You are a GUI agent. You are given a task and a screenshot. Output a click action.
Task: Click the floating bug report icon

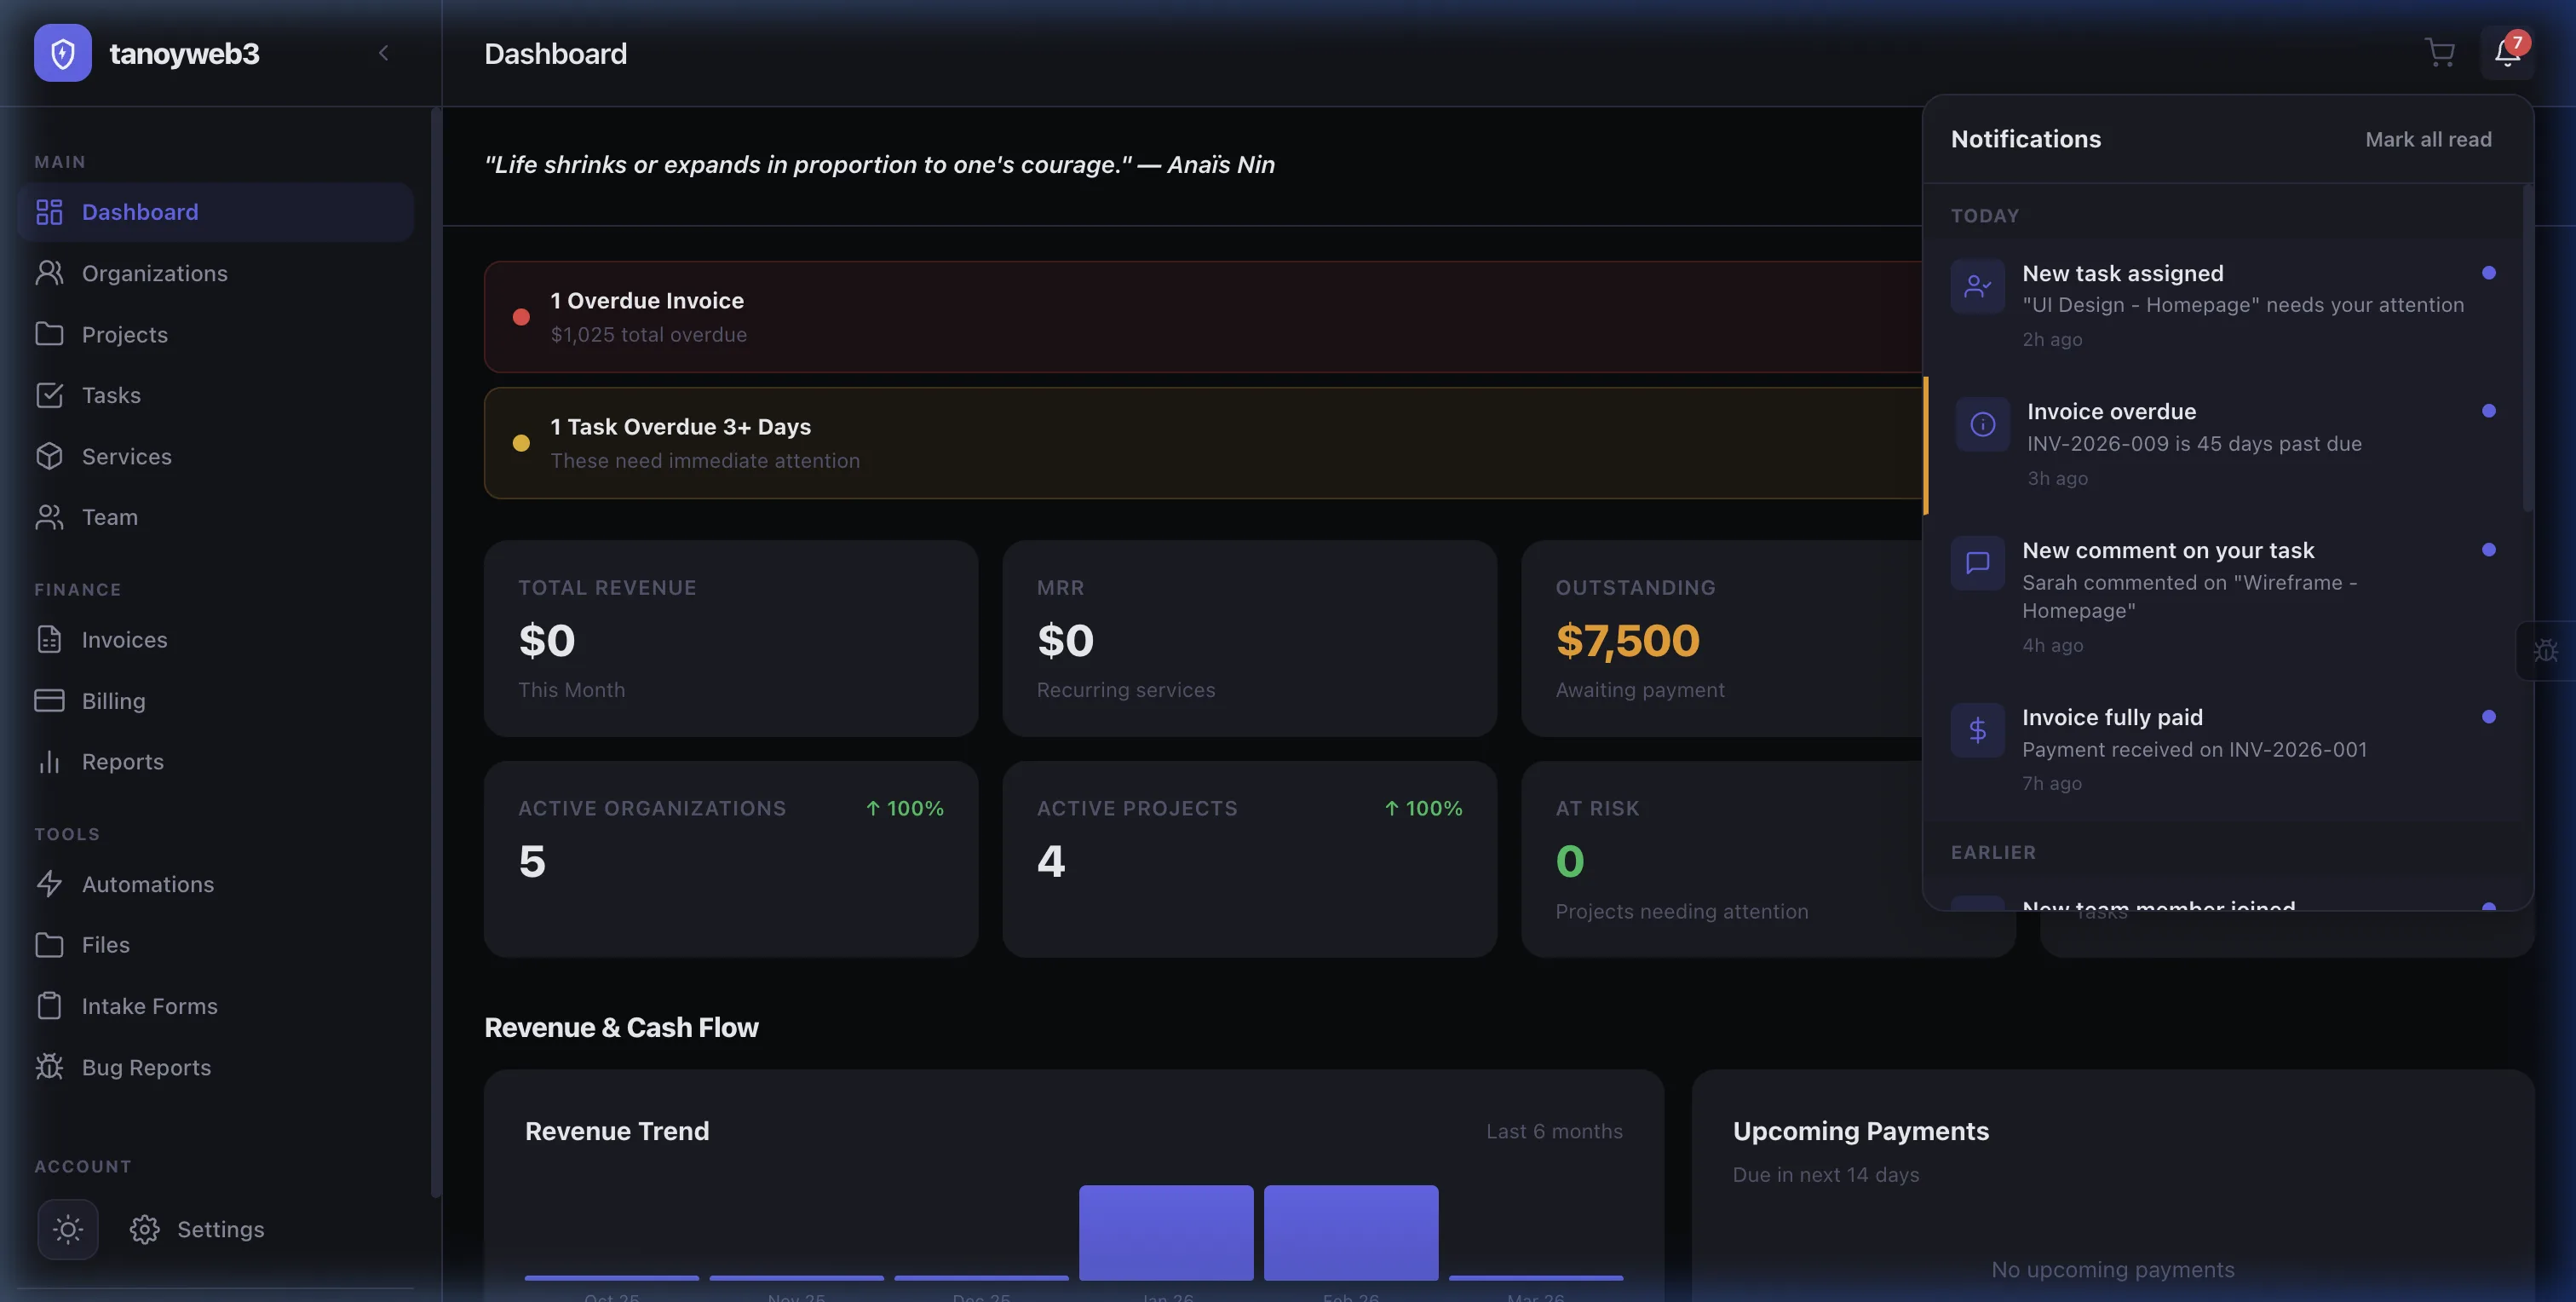point(2546,651)
